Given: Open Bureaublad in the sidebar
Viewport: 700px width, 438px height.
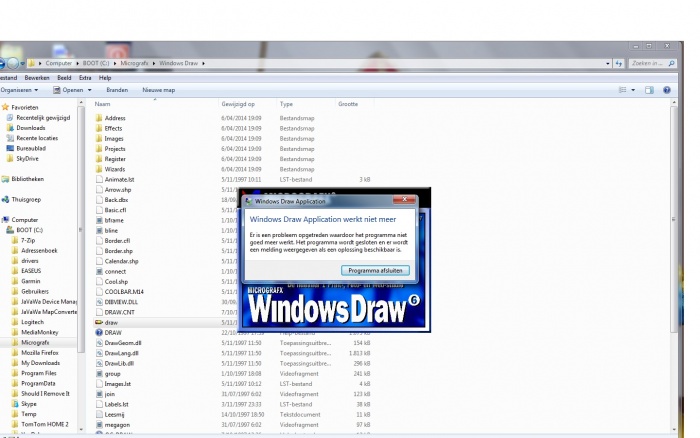Looking at the screenshot, I should pos(31,149).
